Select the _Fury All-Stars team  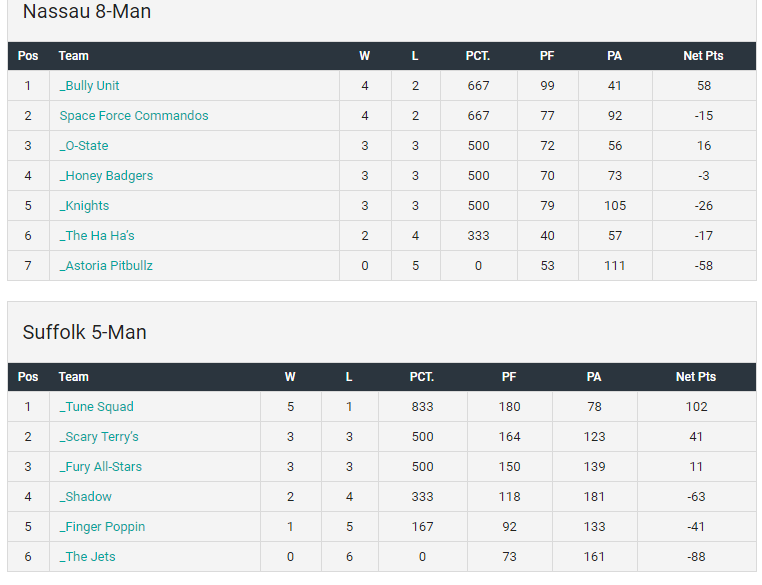click(x=101, y=467)
